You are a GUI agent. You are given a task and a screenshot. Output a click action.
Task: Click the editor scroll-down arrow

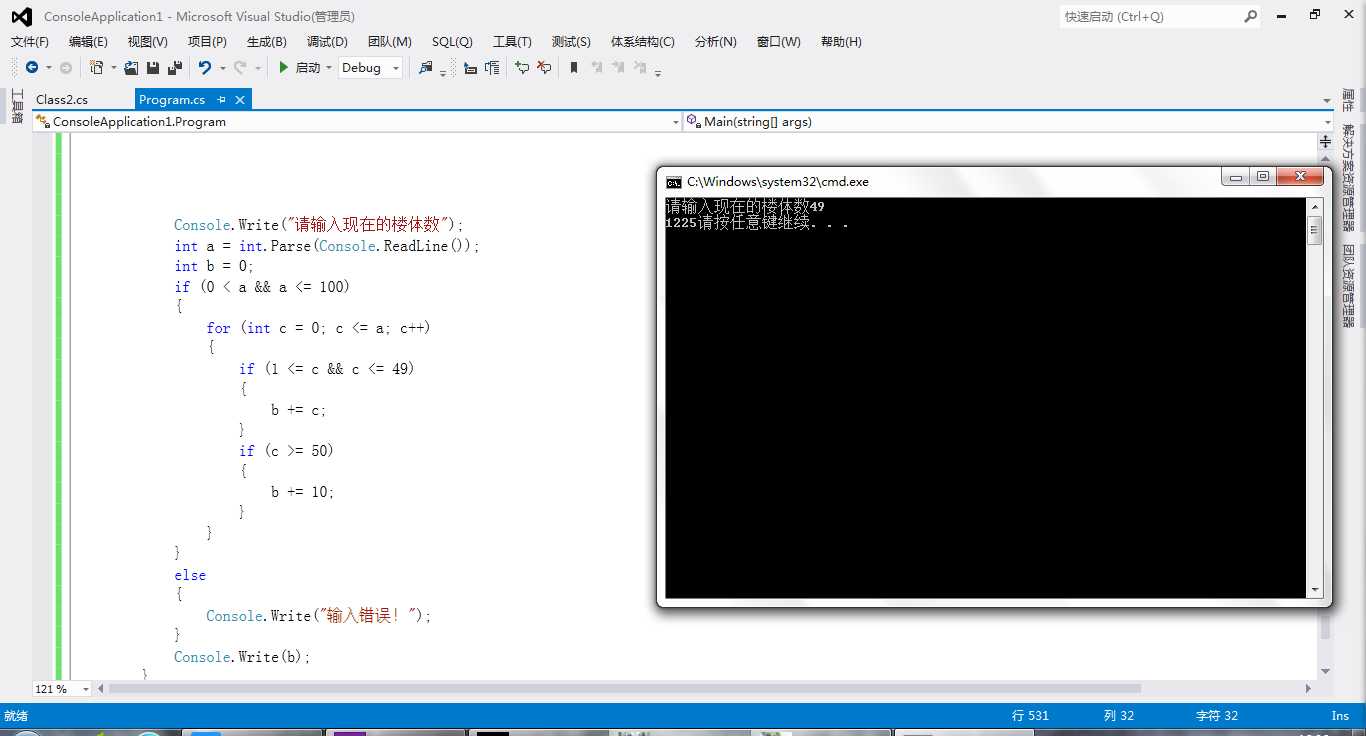click(x=1326, y=671)
